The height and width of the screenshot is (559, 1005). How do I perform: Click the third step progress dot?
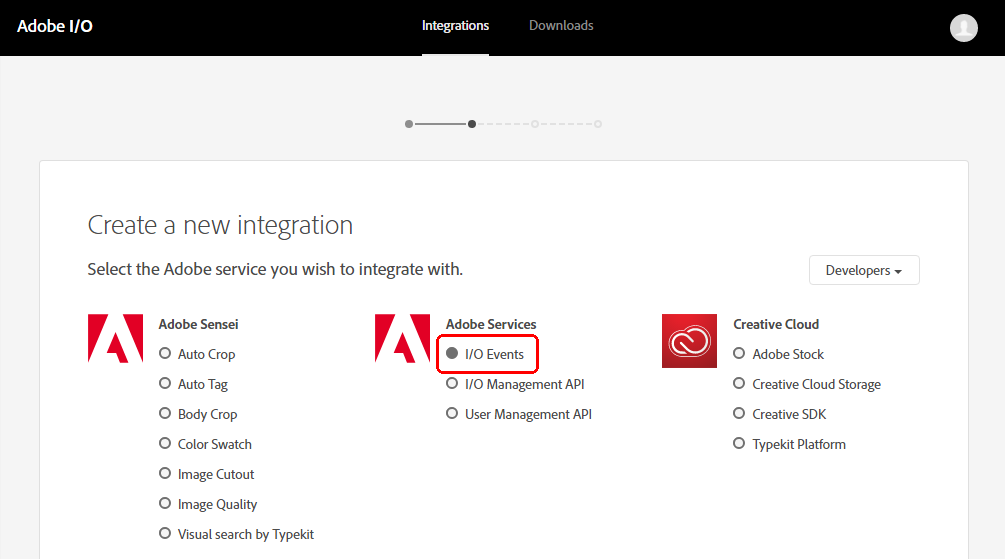point(535,124)
